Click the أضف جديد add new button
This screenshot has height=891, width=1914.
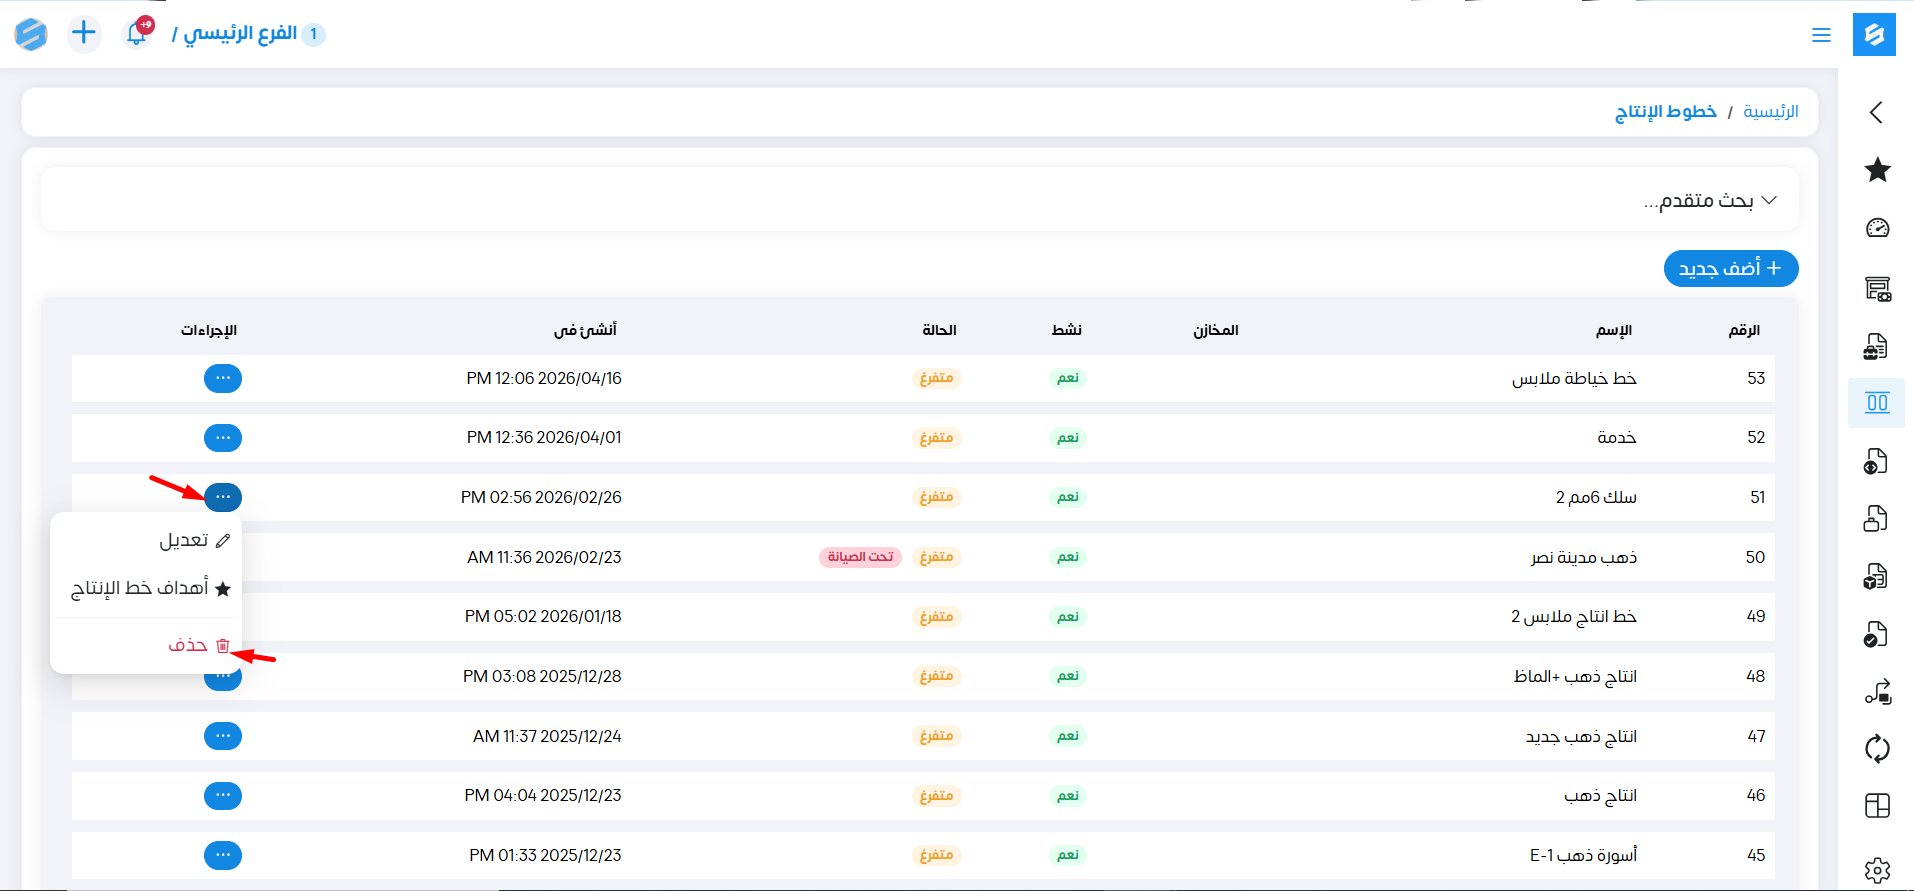(x=1730, y=268)
